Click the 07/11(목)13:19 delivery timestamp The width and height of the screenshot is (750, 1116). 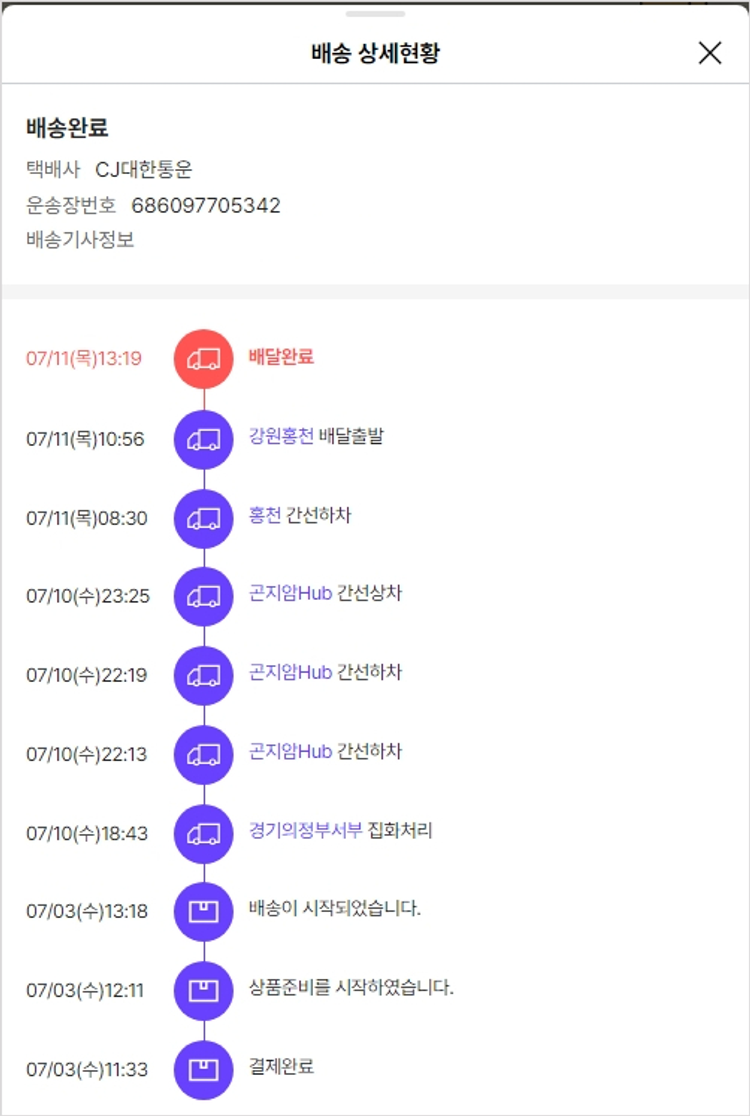(x=84, y=358)
